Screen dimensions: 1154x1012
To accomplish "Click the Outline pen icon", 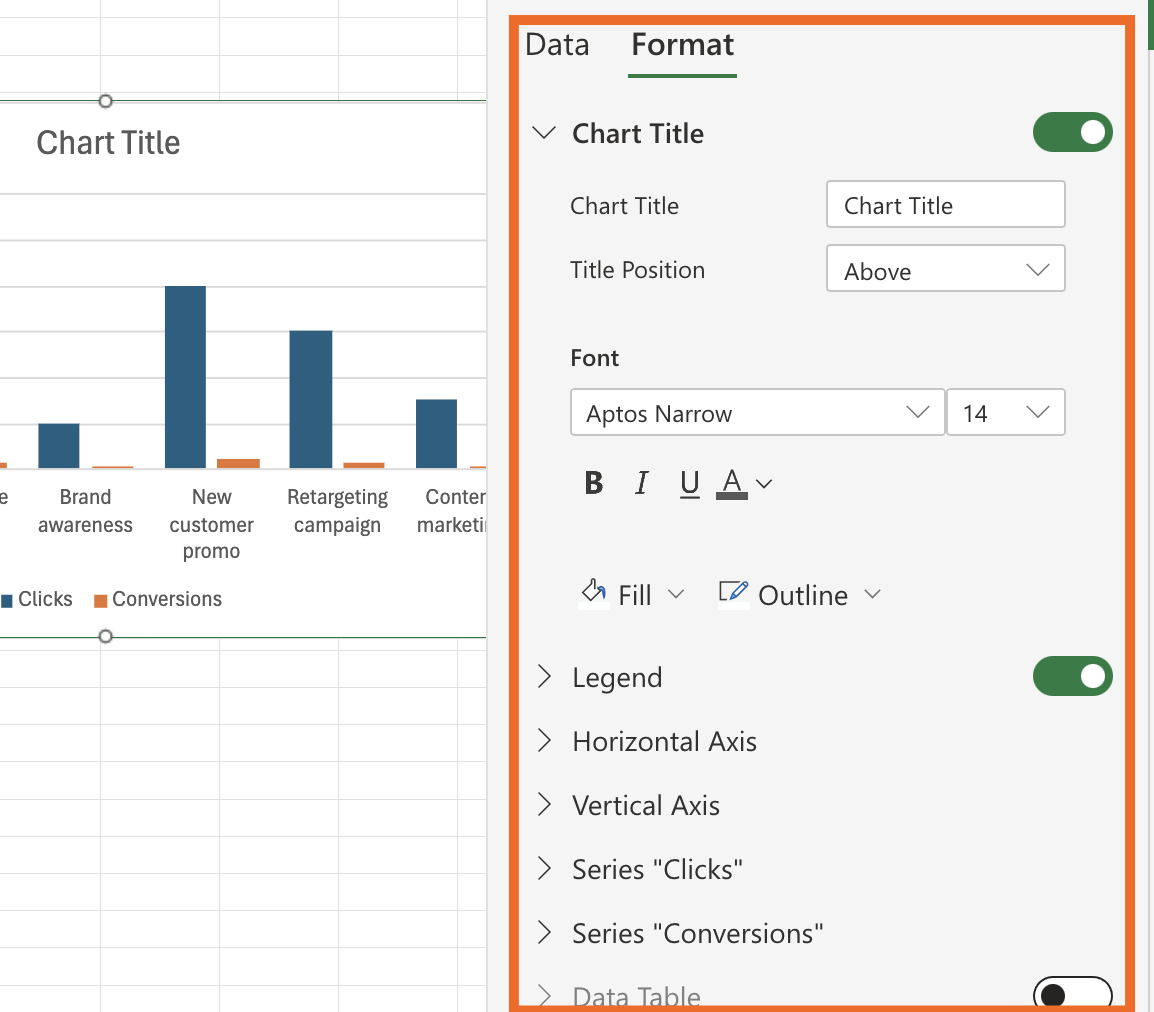I will (x=734, y=594).
